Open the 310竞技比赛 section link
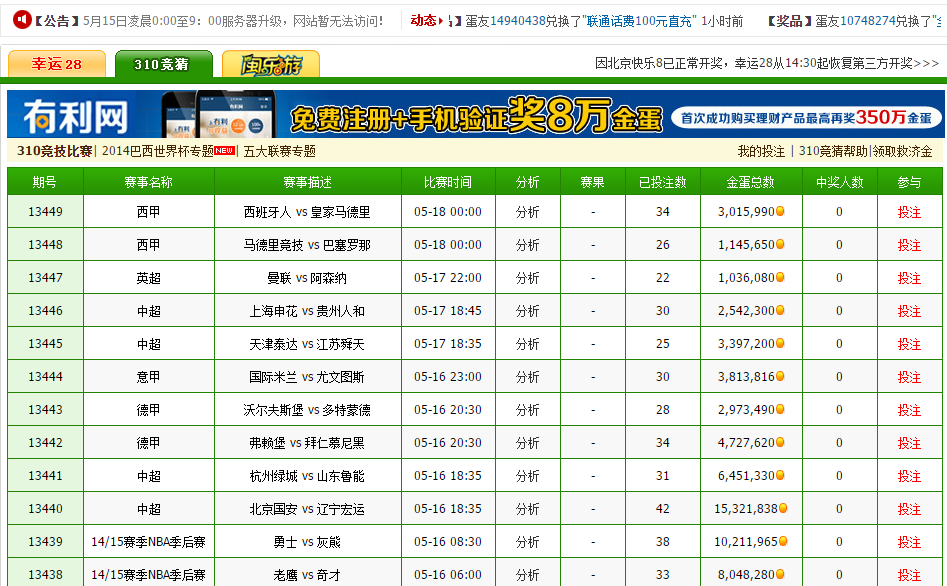947x586 pixels. 54,151
